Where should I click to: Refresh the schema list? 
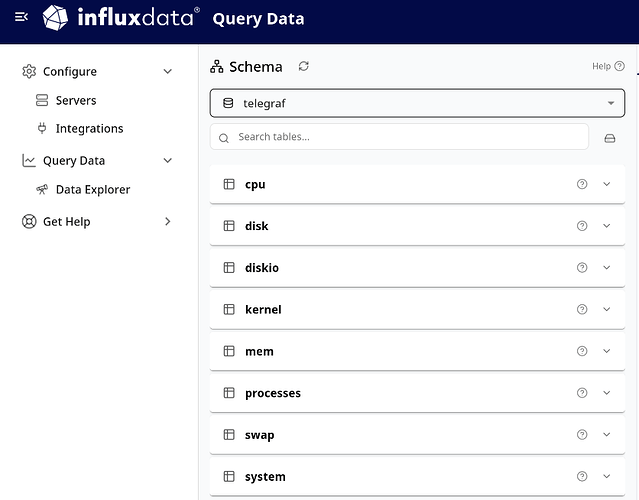click(x=304, y=66)
